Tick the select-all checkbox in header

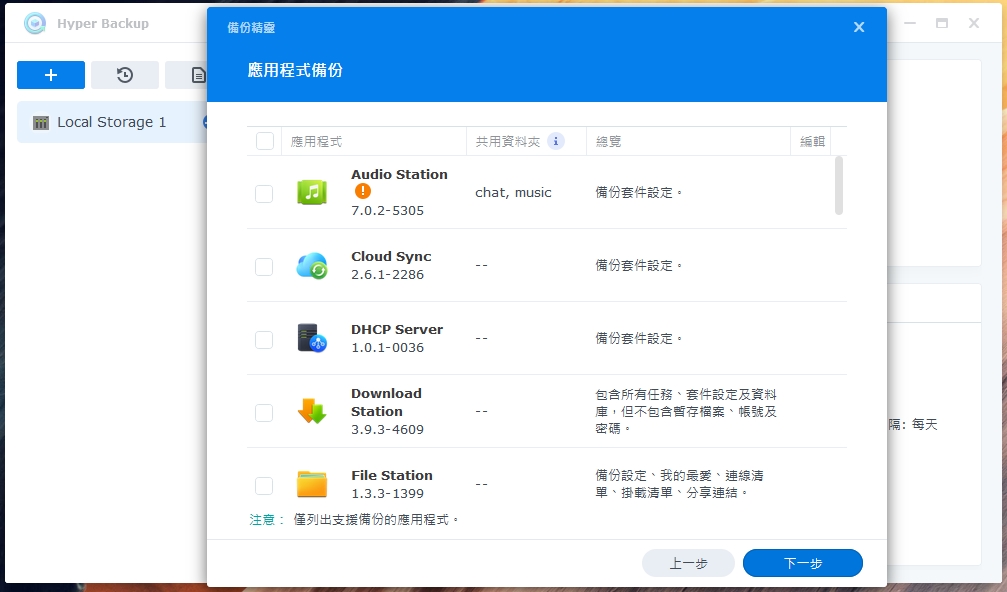(265, 141)
